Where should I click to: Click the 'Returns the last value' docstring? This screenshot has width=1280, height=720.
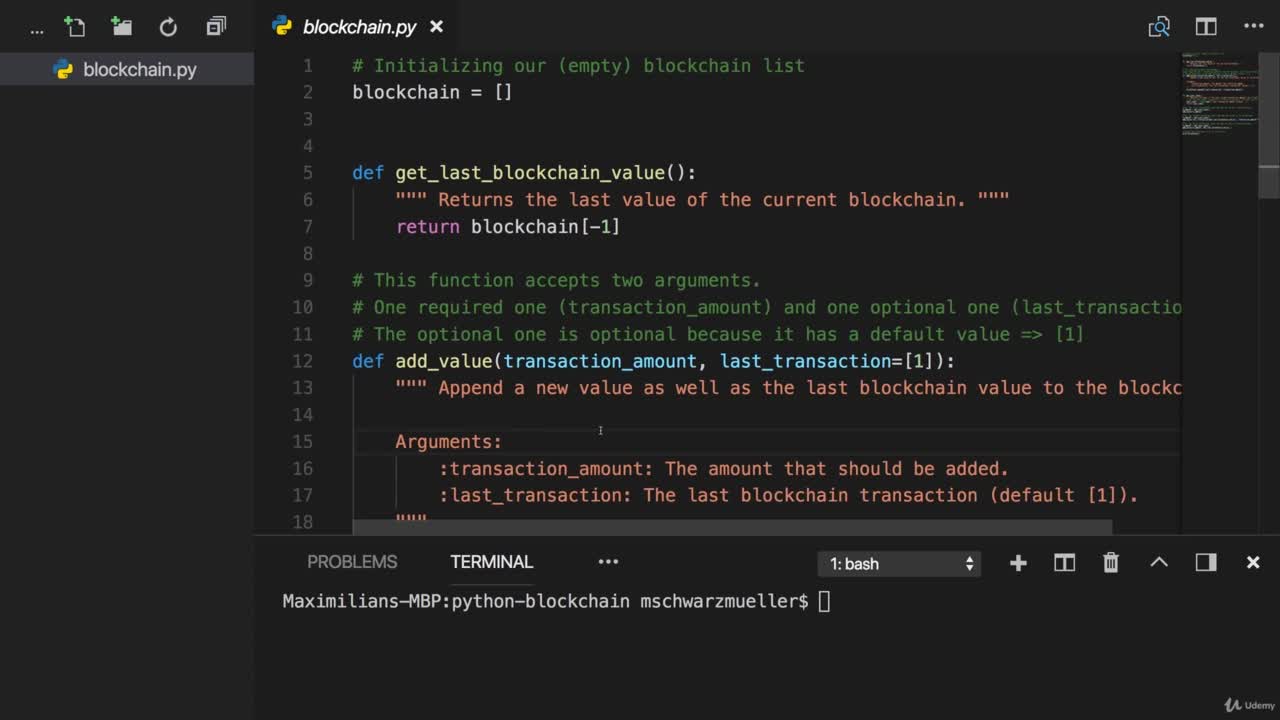coord(702,200)
